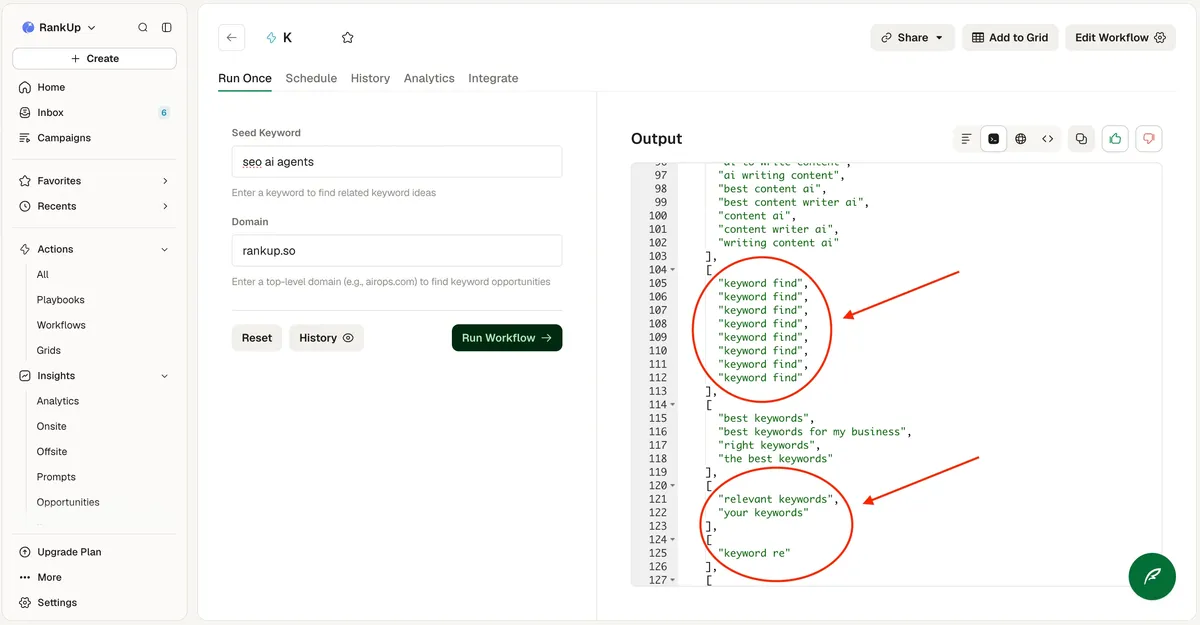The image size is (1200, 625).
Task: Select the terminal output view icon
Action: click(x=993, y=139)
